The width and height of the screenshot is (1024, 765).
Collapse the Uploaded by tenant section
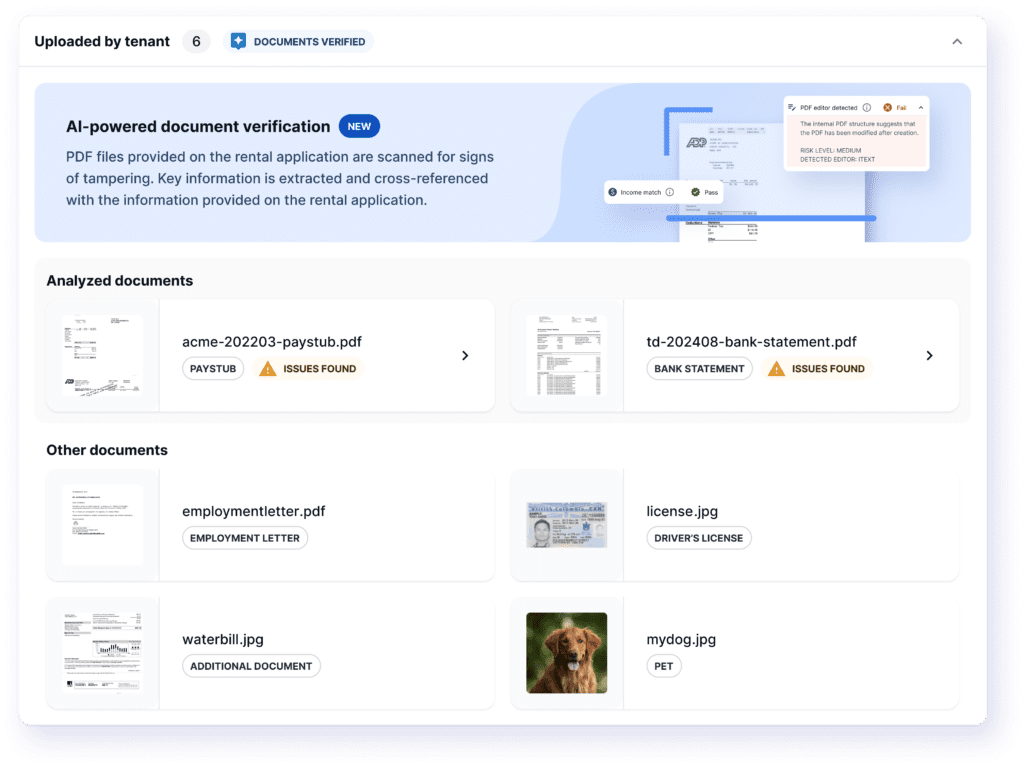[957, 42]
